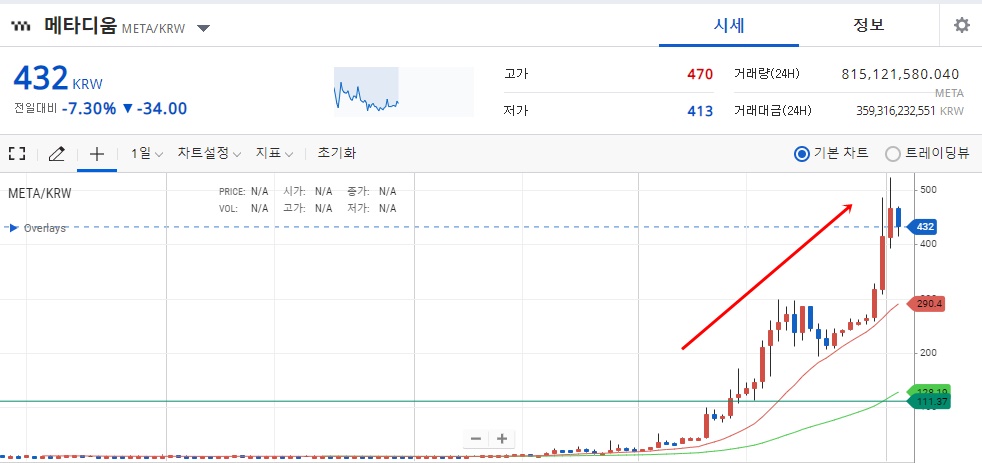Viewport: 982px width, 463px height.
Task: Switch to the 시세 tab
Action: pos(729,26)
